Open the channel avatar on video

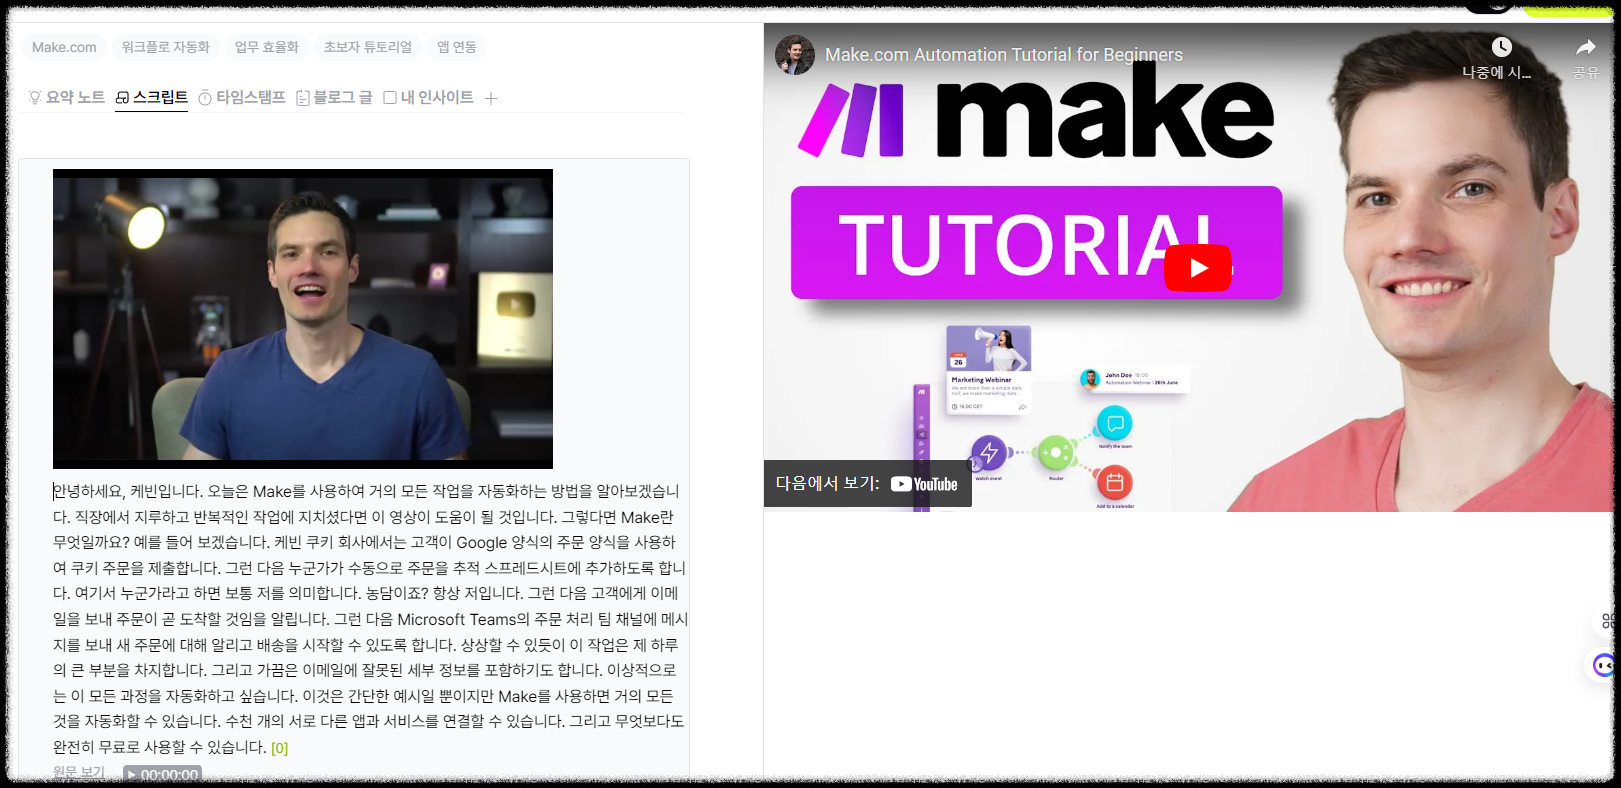coord(795,55)
